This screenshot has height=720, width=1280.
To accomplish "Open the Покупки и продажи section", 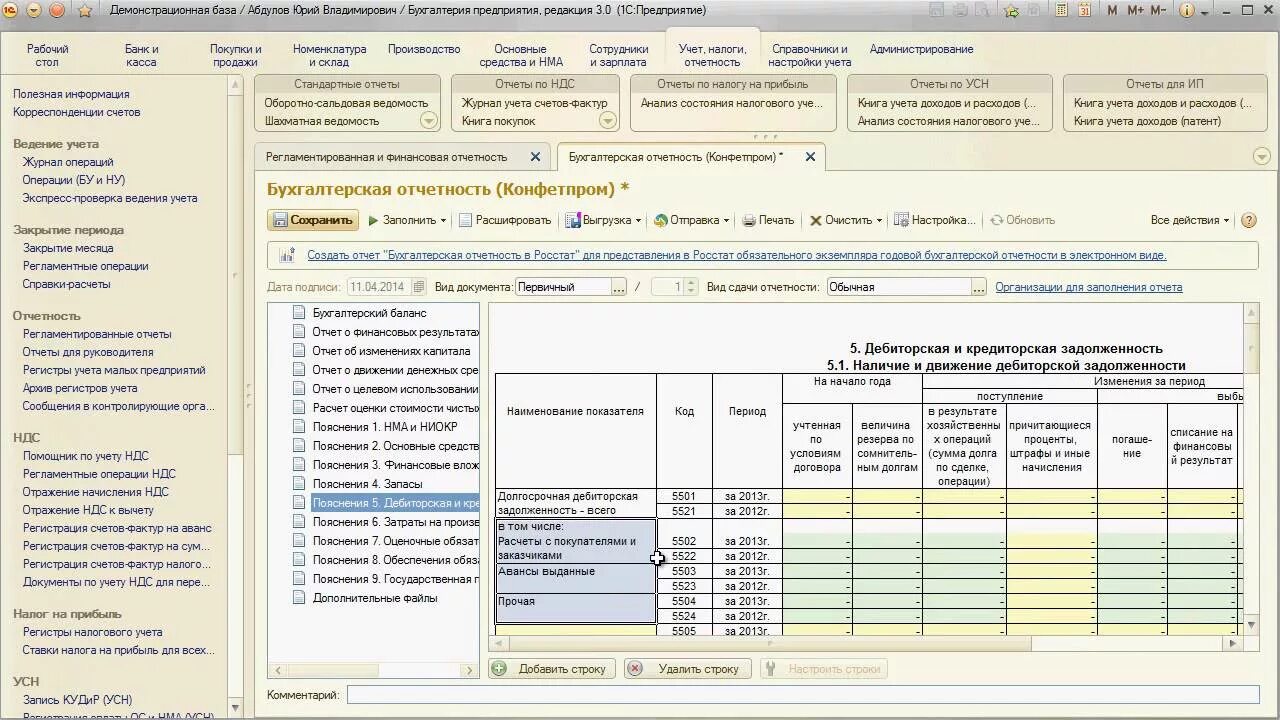I will [x=236, y=55].
